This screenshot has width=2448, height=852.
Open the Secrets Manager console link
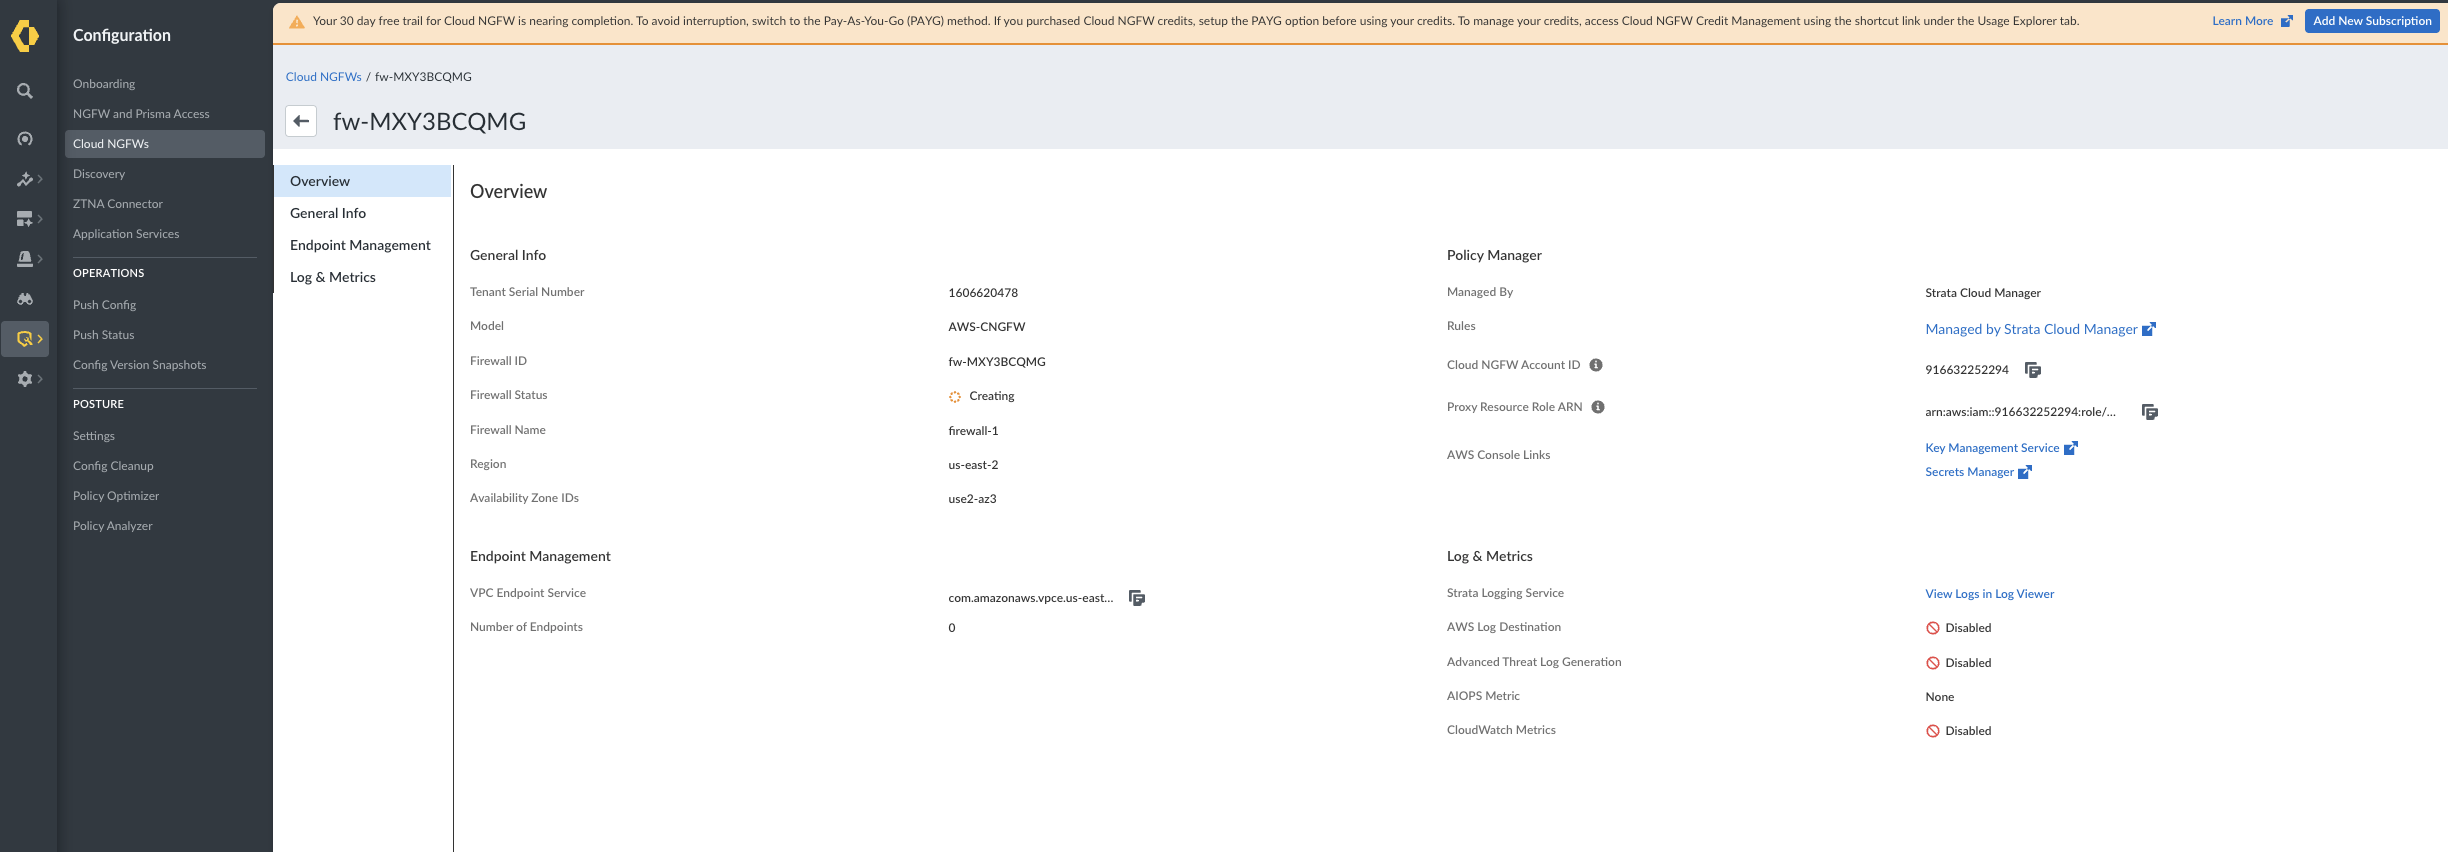point(1978,472)
